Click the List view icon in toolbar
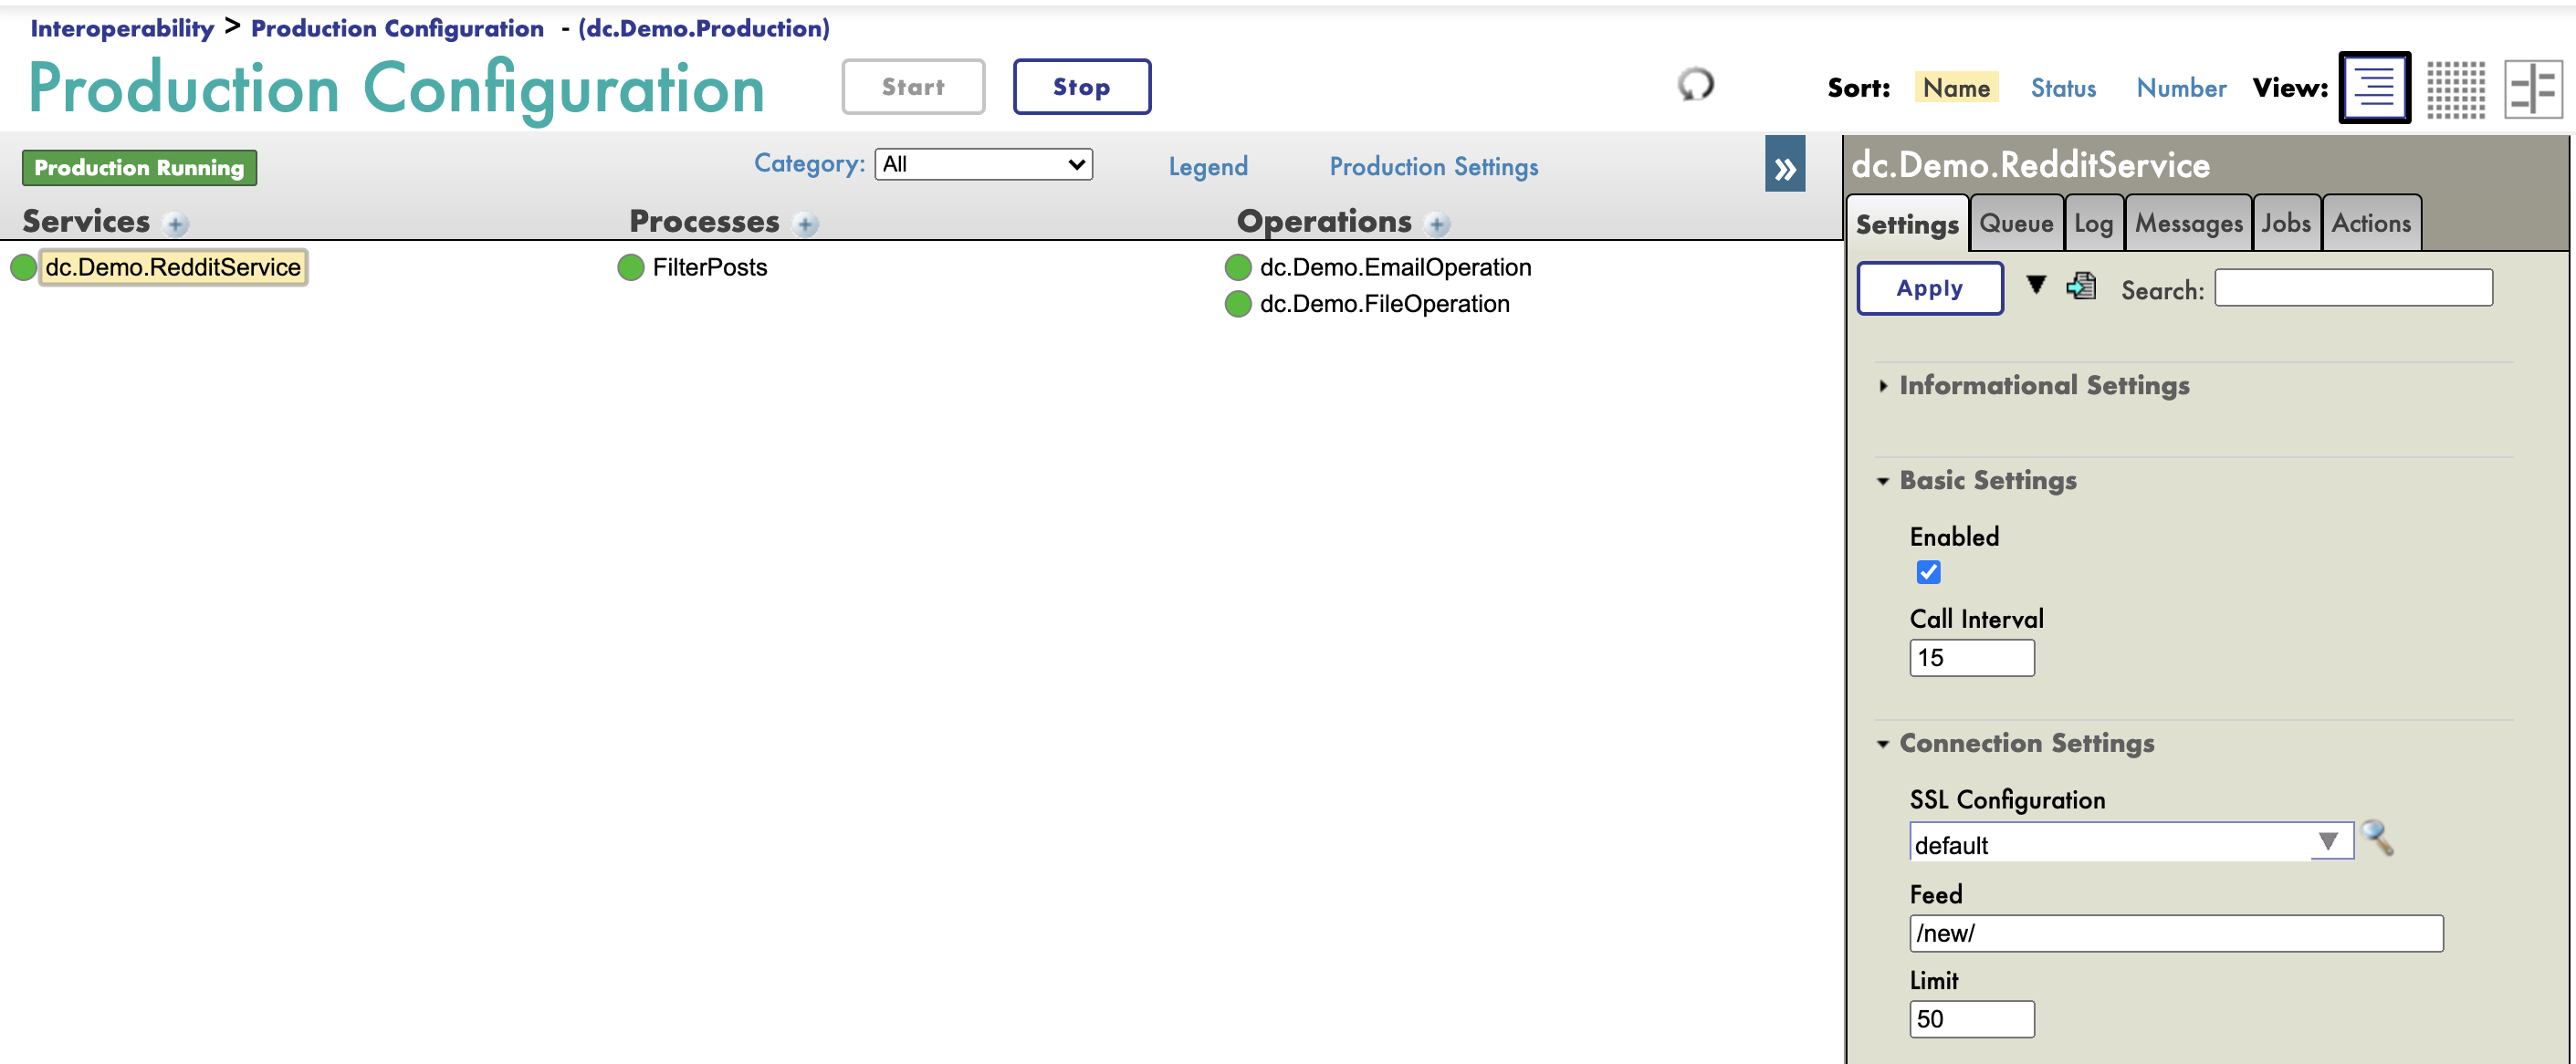2576x1064 pixels. pyautogui.click(x=2374, y=84)
